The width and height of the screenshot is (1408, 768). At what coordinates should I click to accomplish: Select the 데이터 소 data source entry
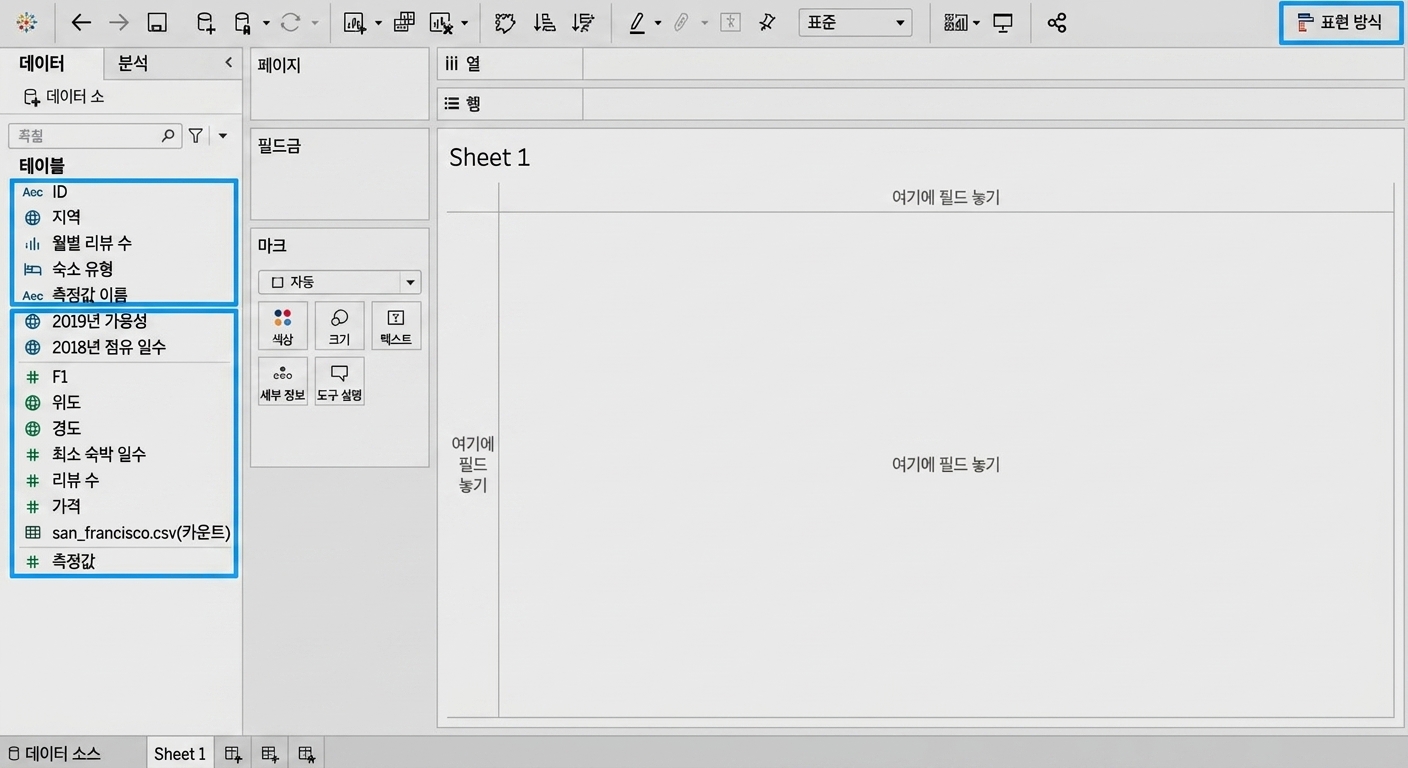coord(65,97)
